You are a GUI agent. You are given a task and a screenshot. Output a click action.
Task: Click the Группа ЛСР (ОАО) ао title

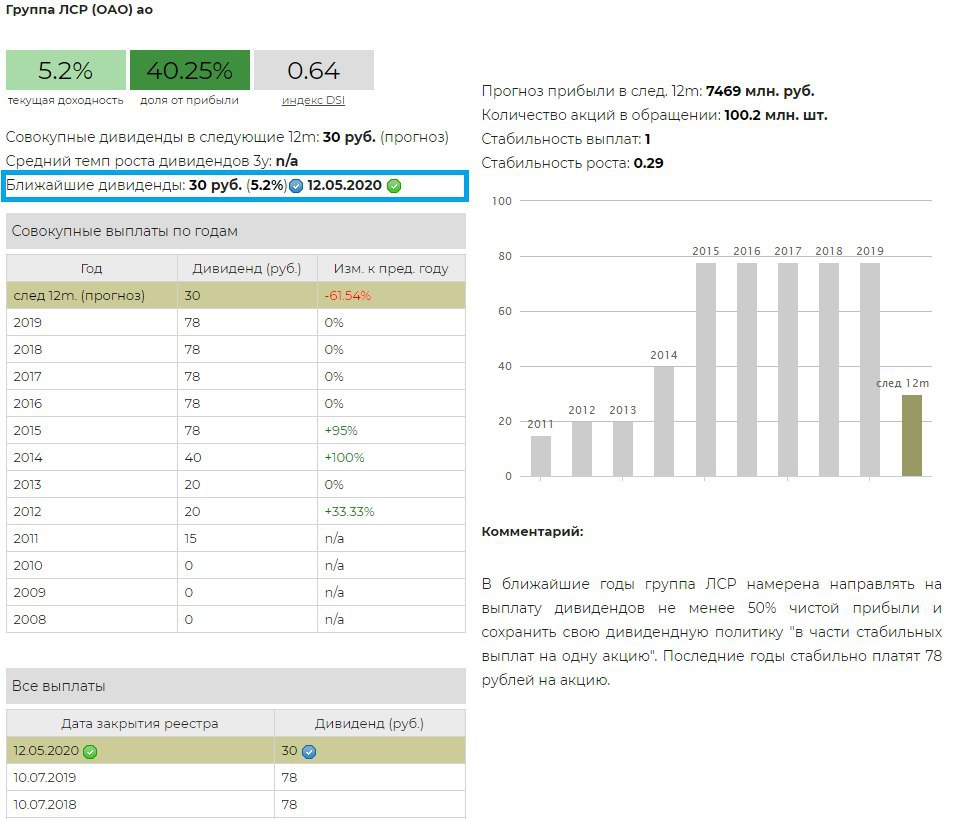click(x=79, y=9)
